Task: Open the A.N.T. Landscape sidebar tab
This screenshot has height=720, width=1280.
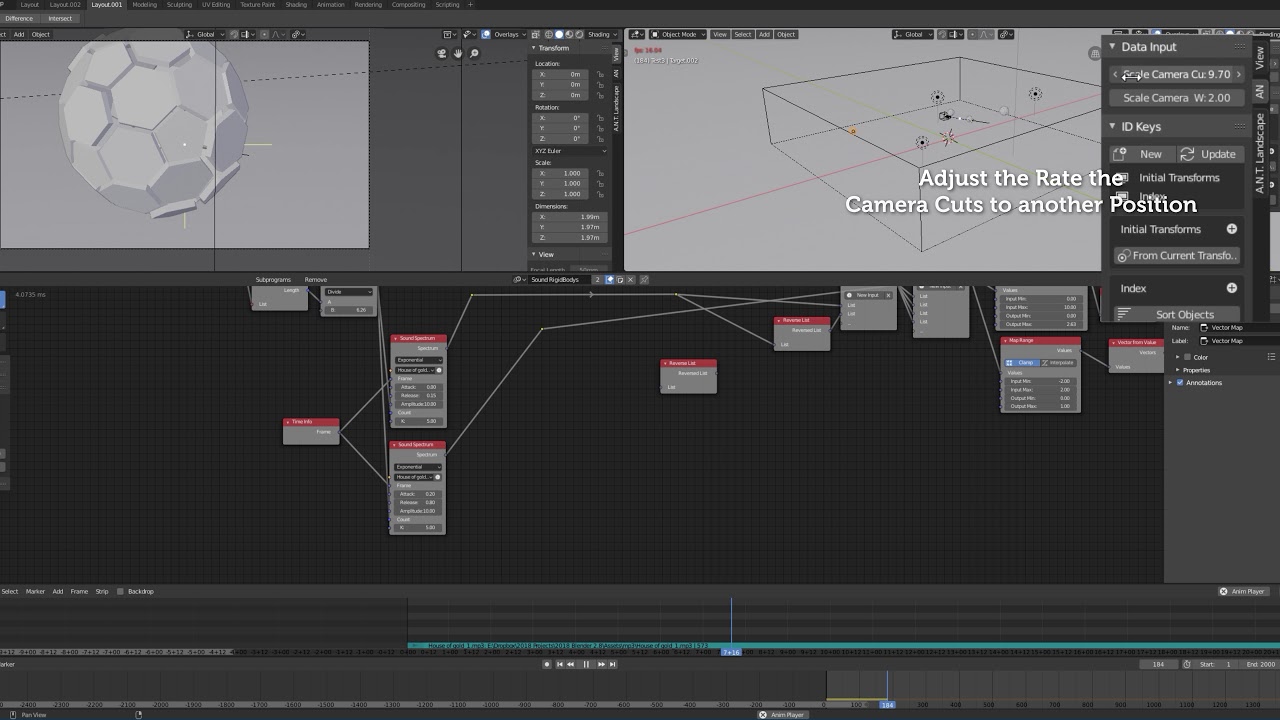Action: coord(1260,153)
